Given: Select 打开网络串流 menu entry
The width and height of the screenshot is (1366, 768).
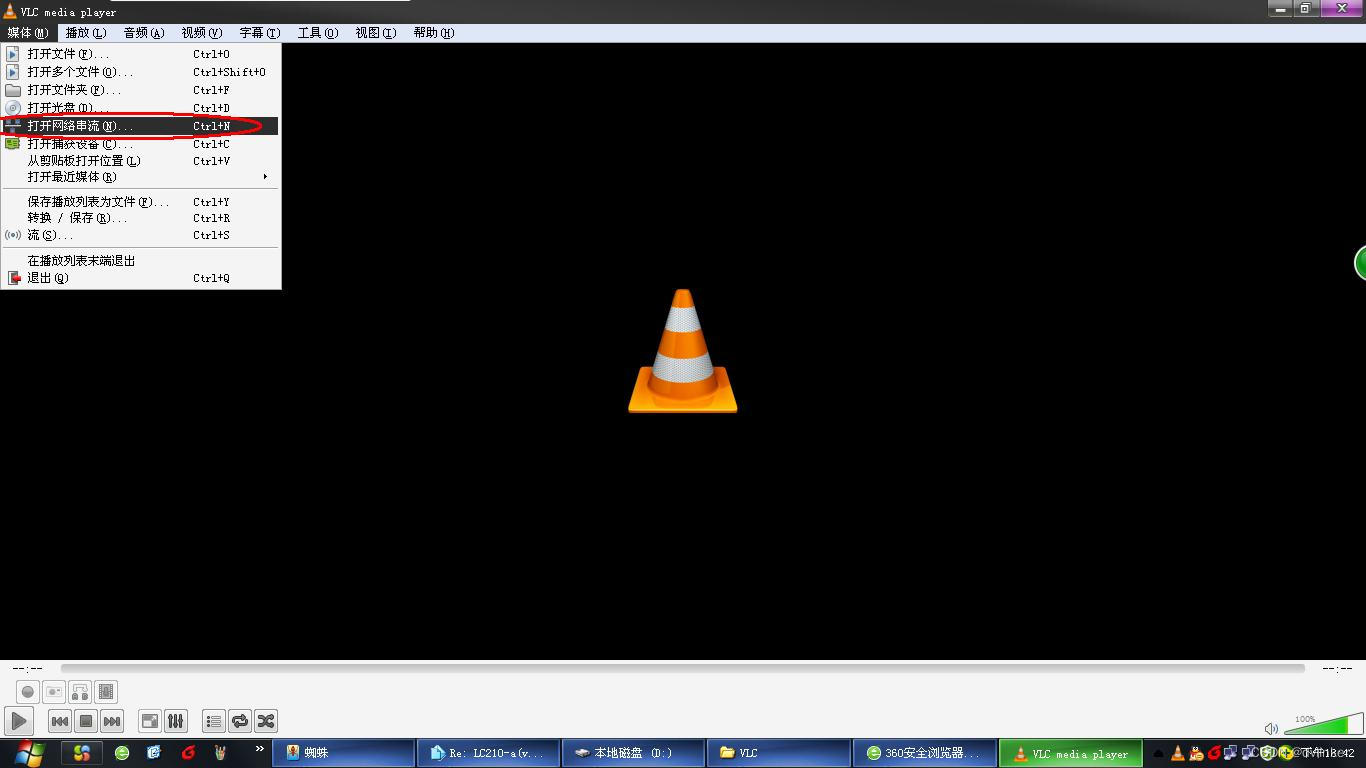Looking at the screenshot, I should 80,126.
